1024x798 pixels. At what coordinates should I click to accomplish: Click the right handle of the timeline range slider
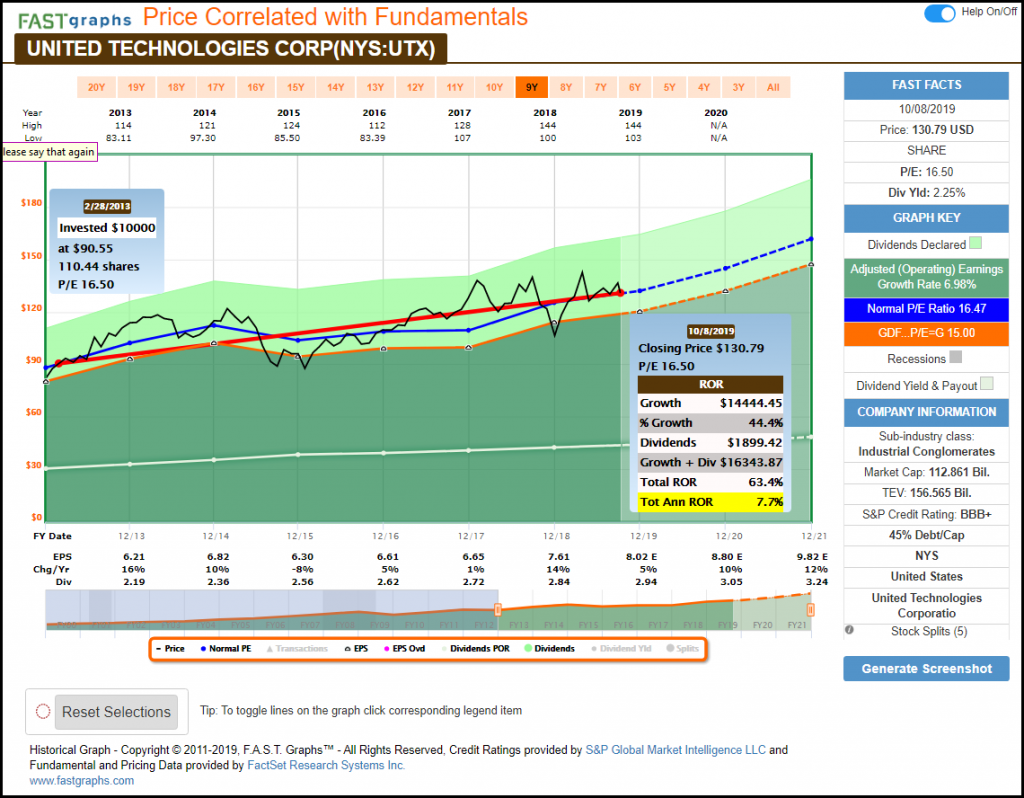[x=810, y=609]
